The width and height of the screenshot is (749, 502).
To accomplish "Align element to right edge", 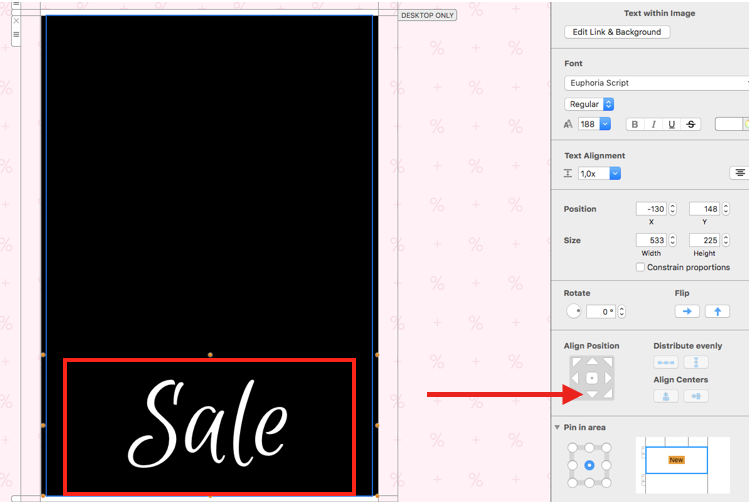I will click(608, 378).
